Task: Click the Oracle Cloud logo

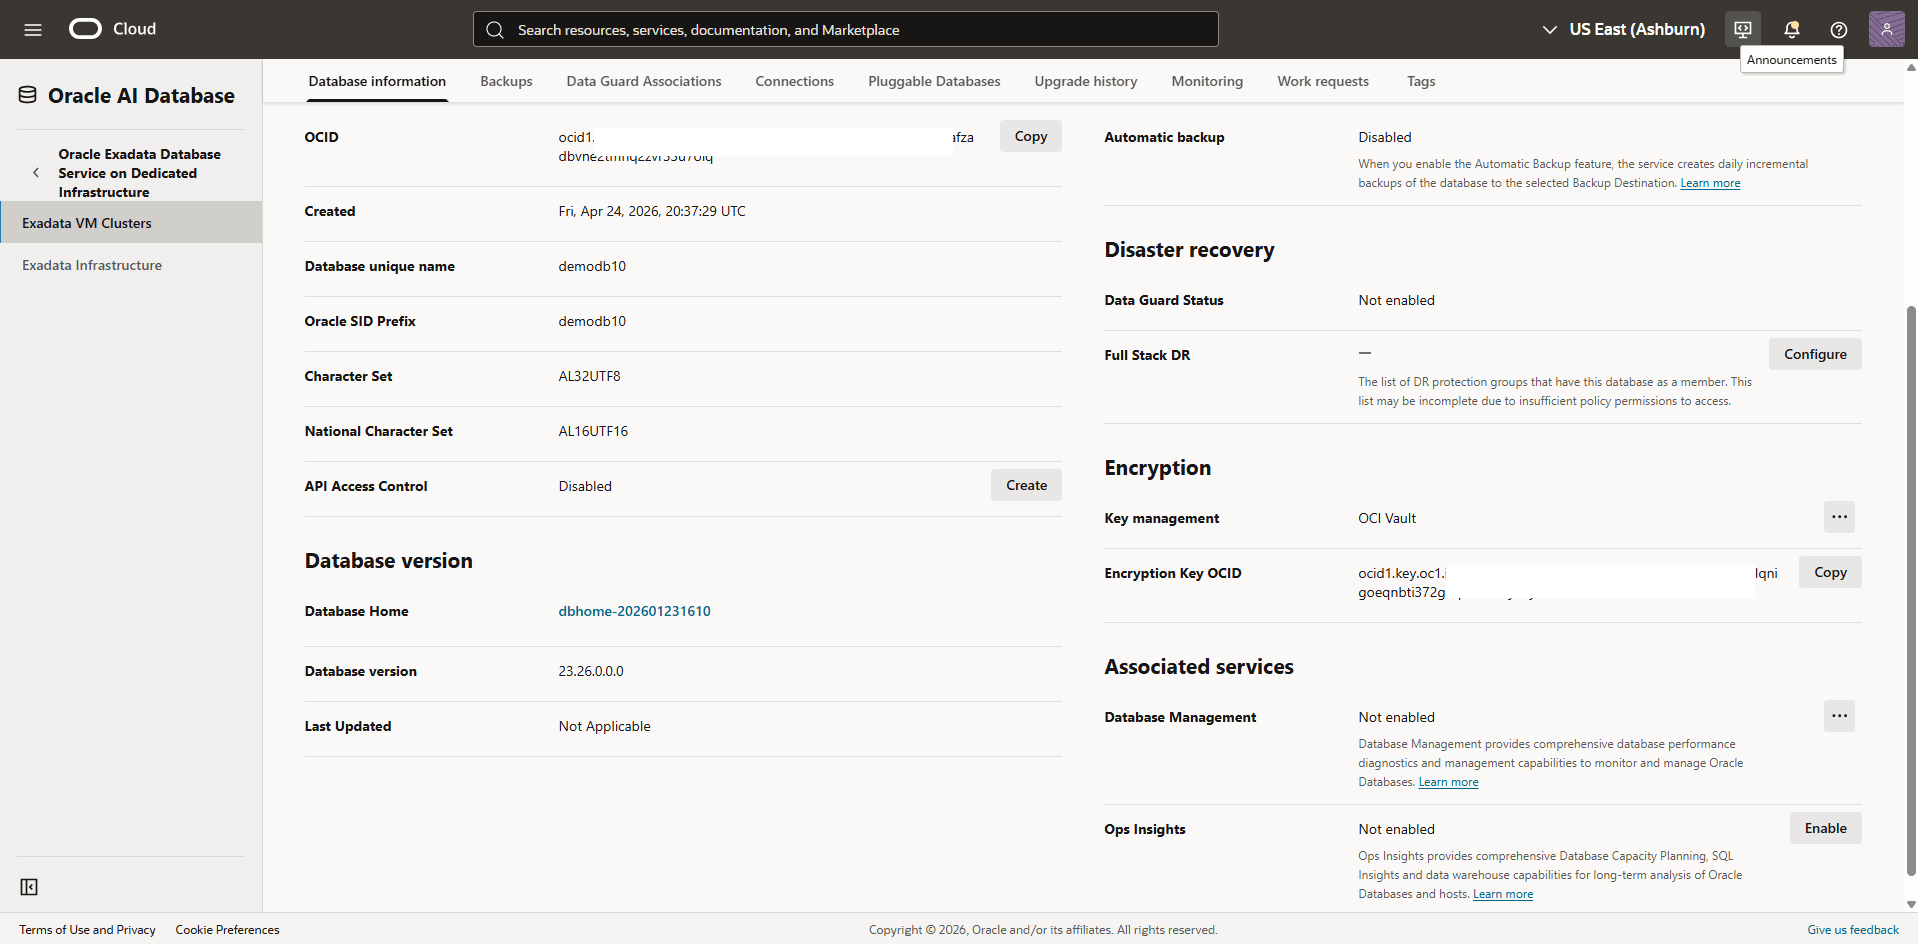Action: click(112, 29)
